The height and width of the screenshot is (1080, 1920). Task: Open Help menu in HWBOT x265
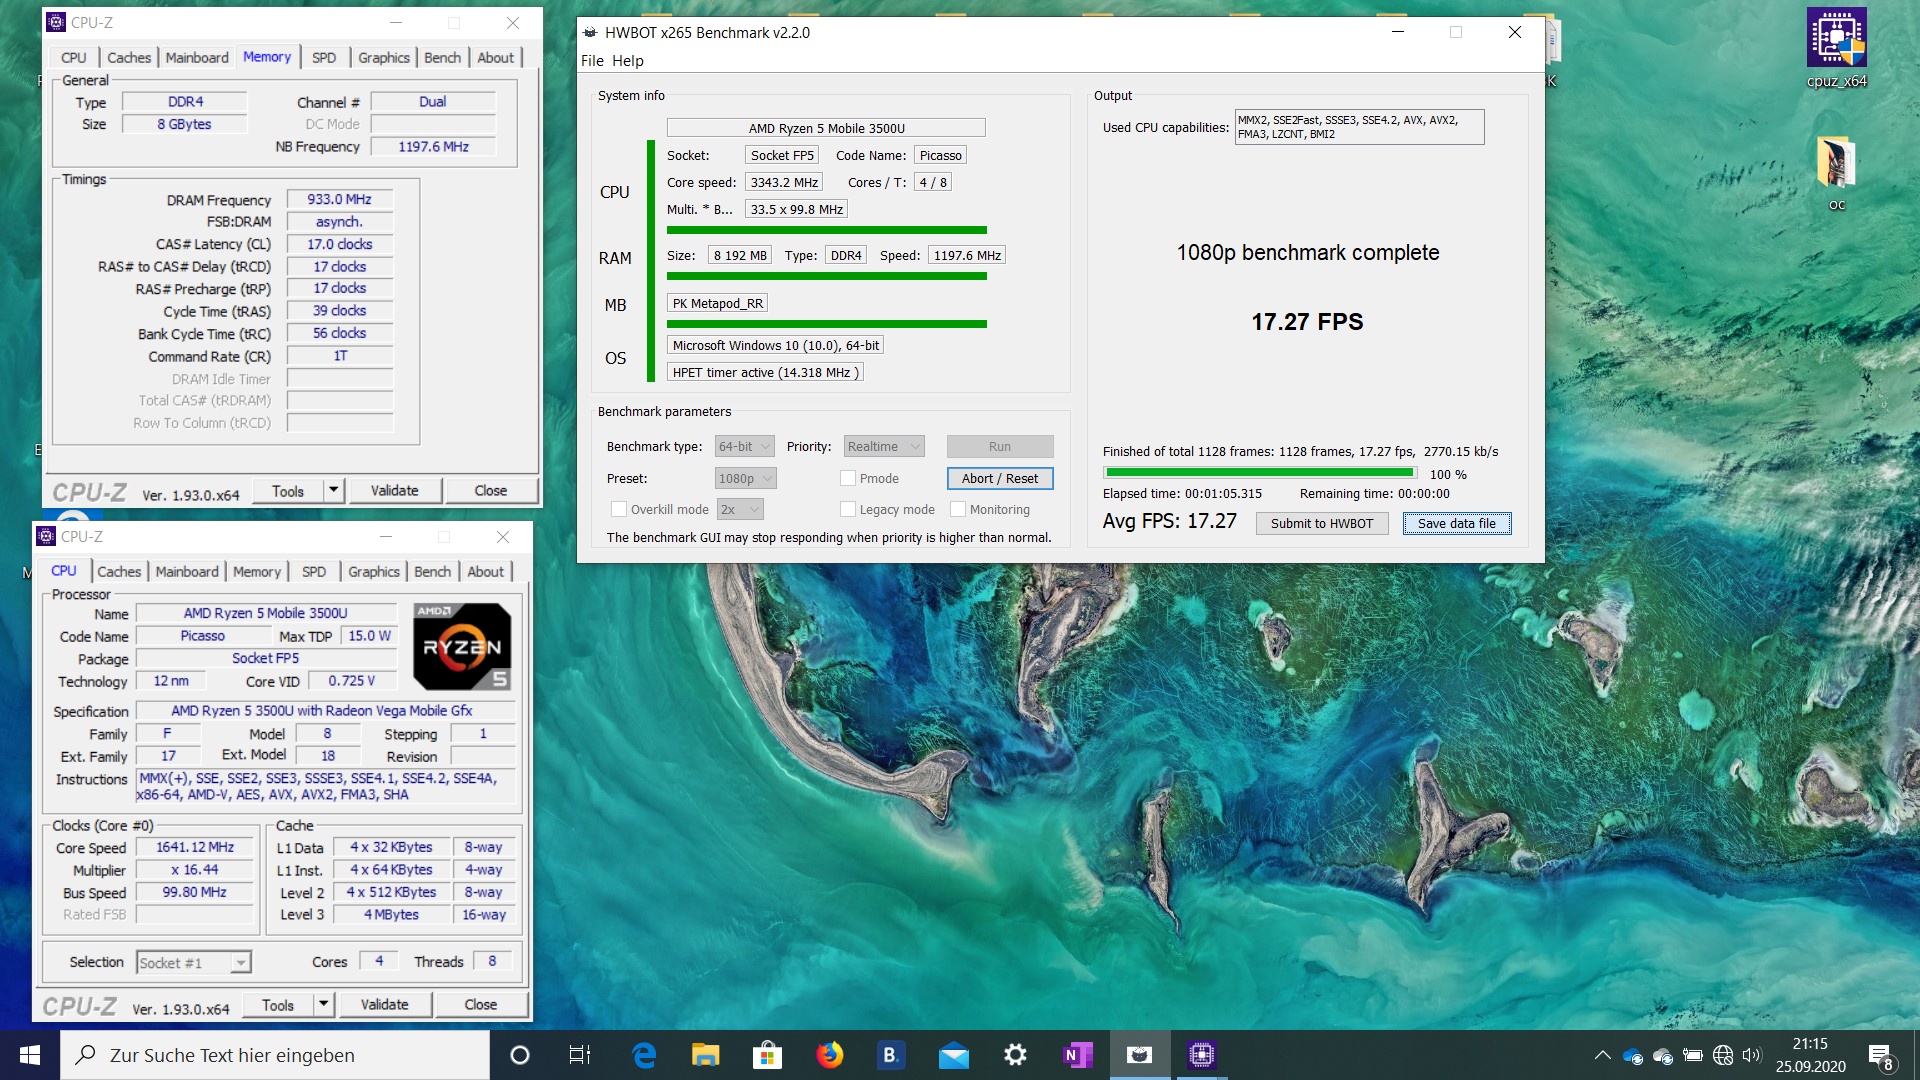tap(628, 61)
